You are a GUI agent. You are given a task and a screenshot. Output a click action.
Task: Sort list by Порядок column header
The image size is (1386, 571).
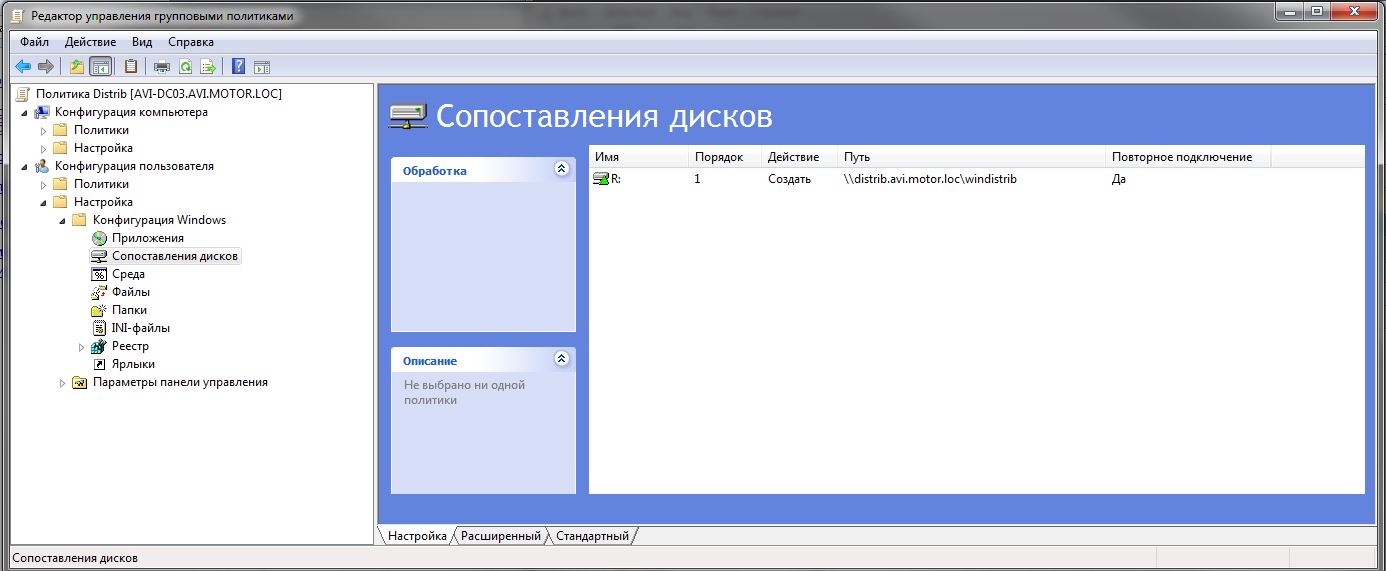724,157
